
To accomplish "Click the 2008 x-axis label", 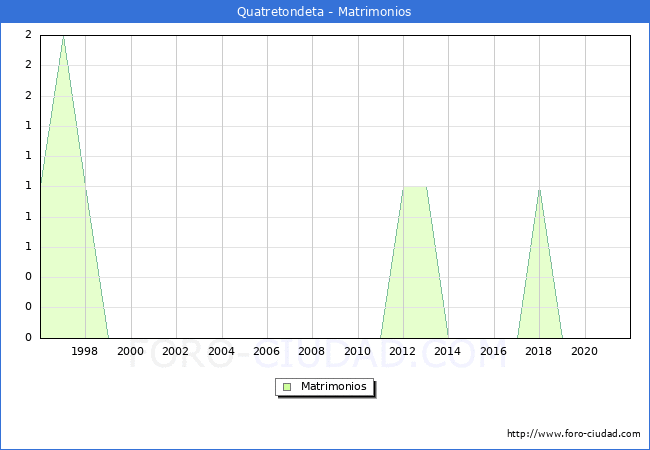I will [x=311, y=351].
